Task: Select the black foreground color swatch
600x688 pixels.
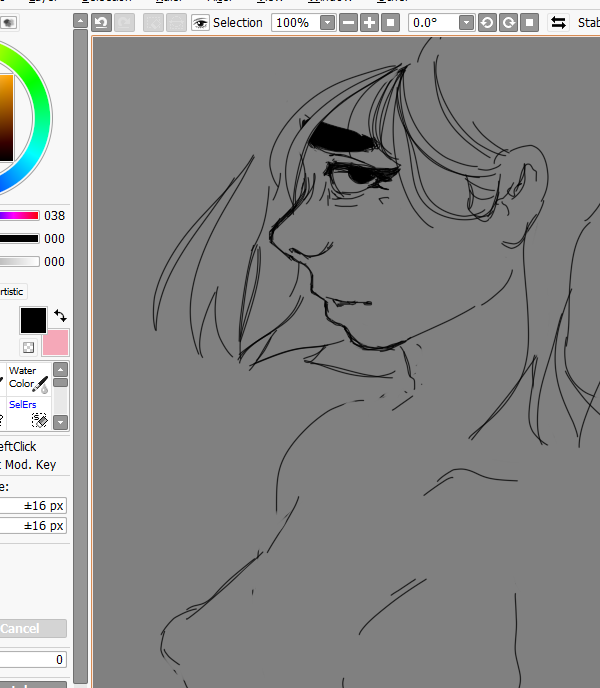Action: coord(33,320)
